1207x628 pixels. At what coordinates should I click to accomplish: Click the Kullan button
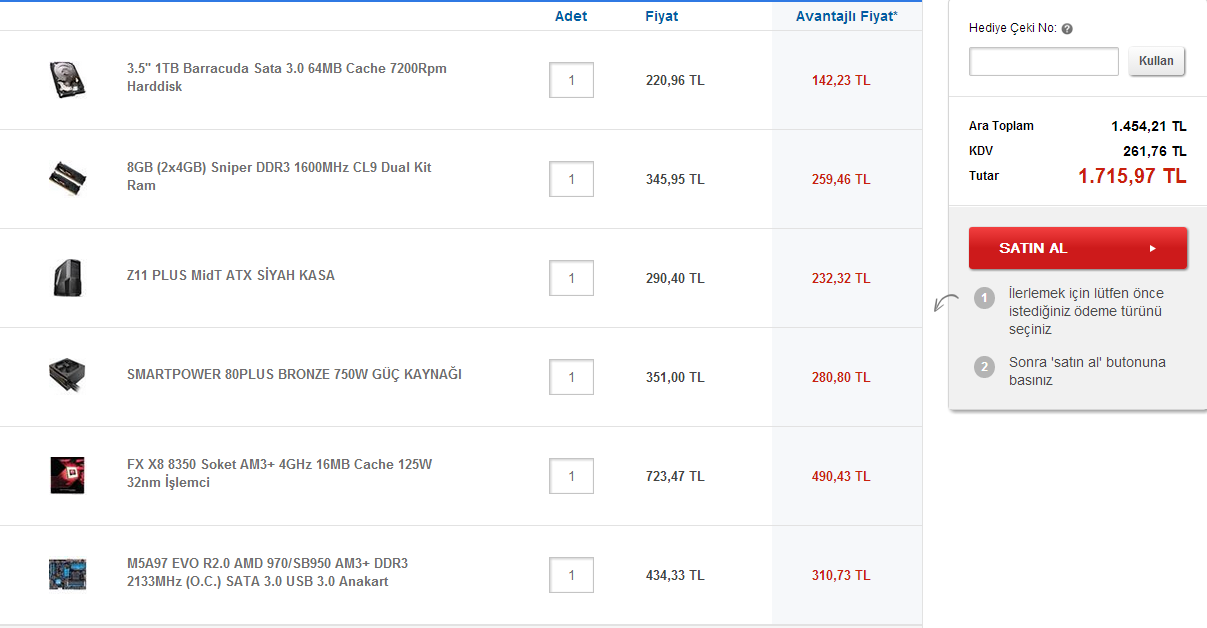[x=1157, y=61]
